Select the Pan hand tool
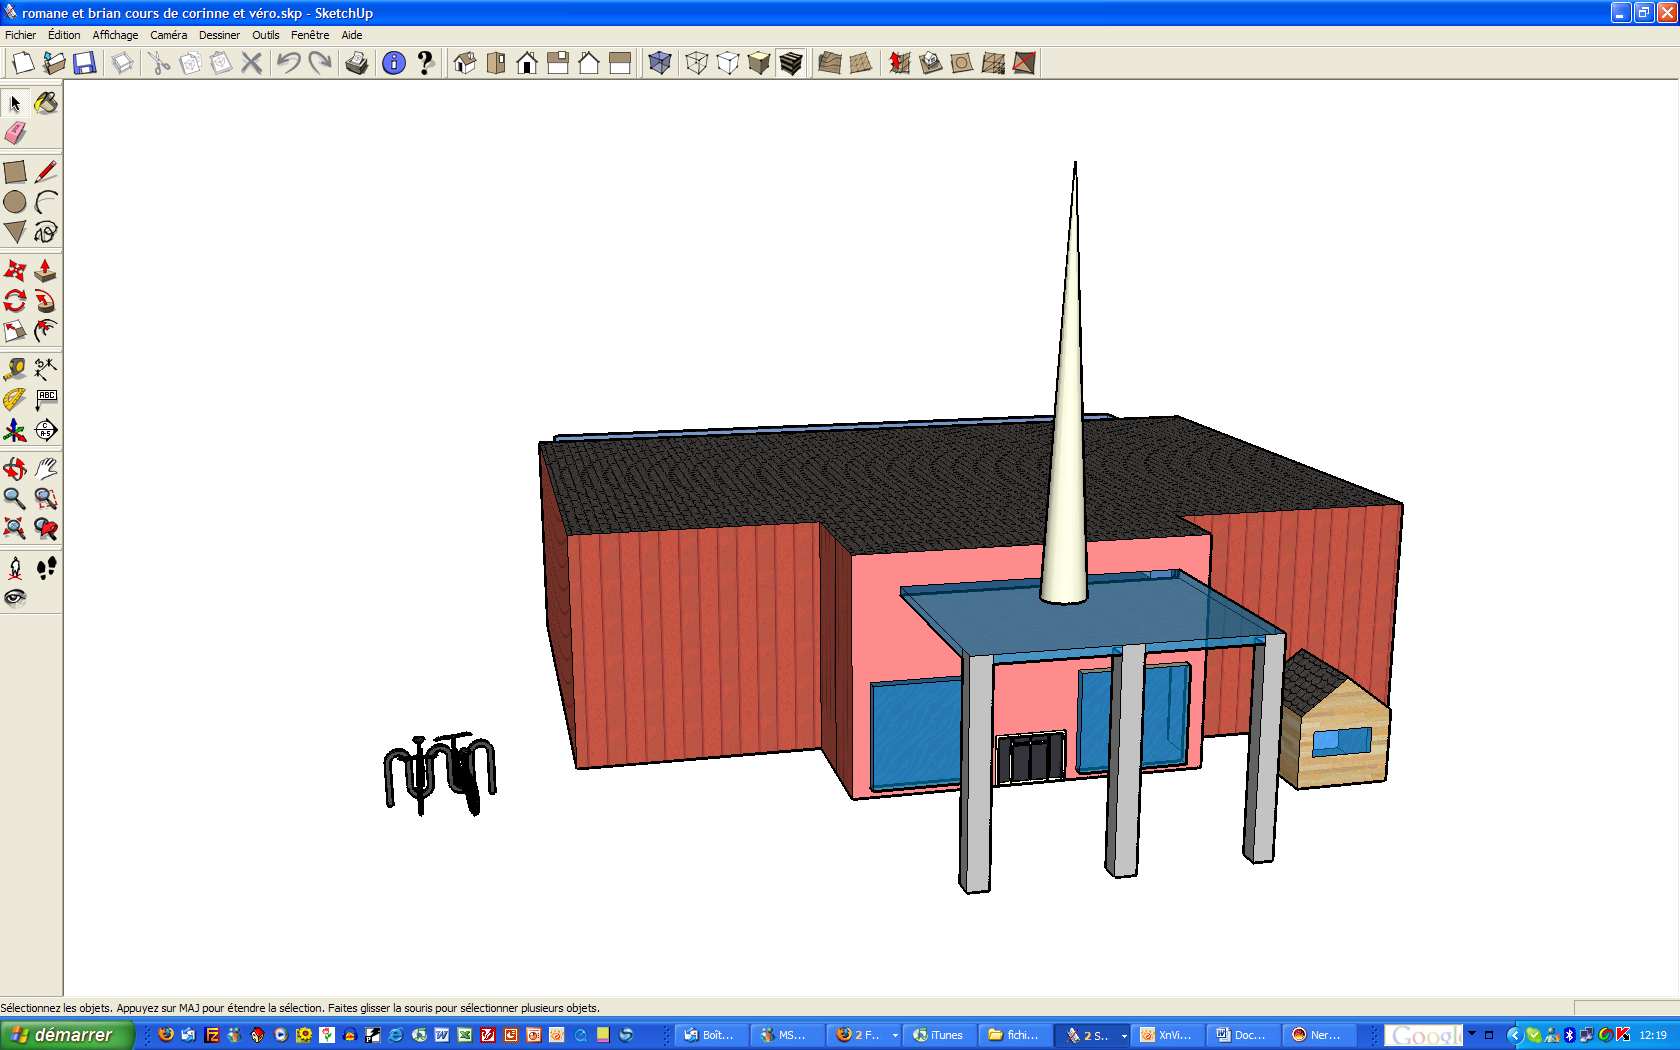The width and height of the screenshot is (1680, 1050). [46, 469]
